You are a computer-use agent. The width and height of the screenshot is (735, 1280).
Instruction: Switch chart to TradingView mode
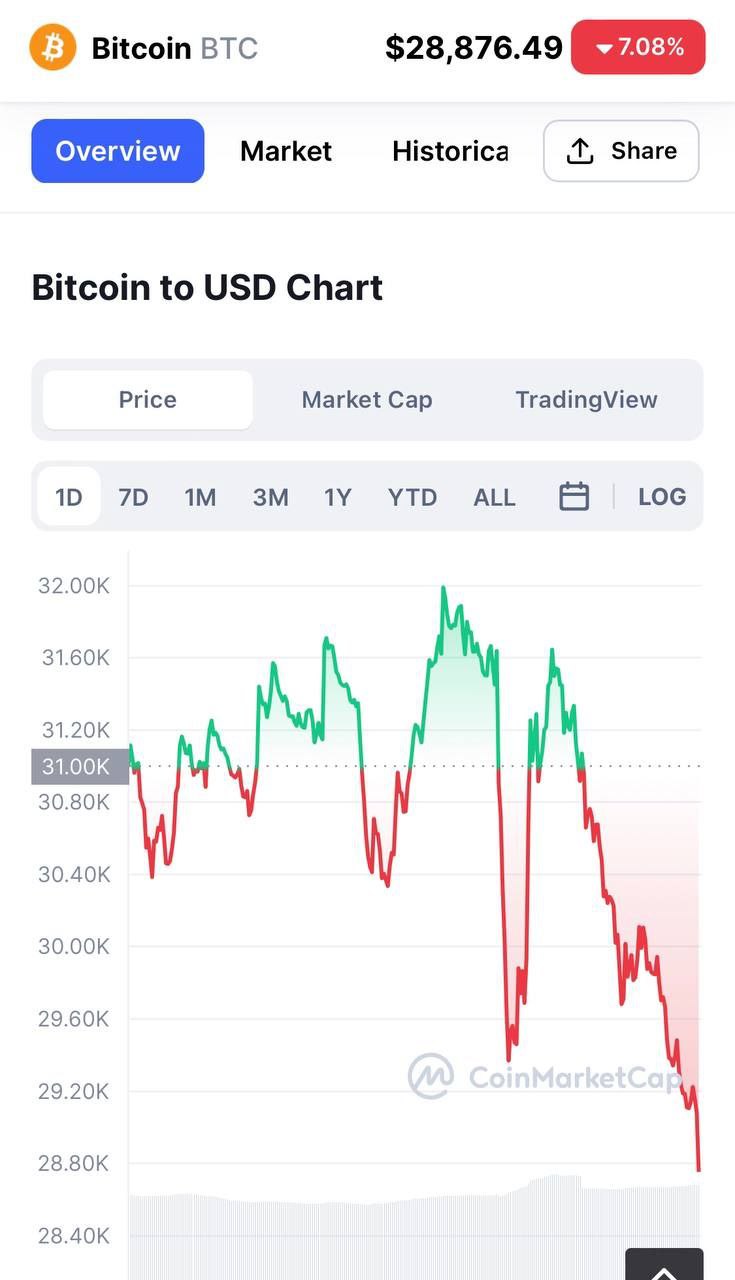(x=587, y=400)
